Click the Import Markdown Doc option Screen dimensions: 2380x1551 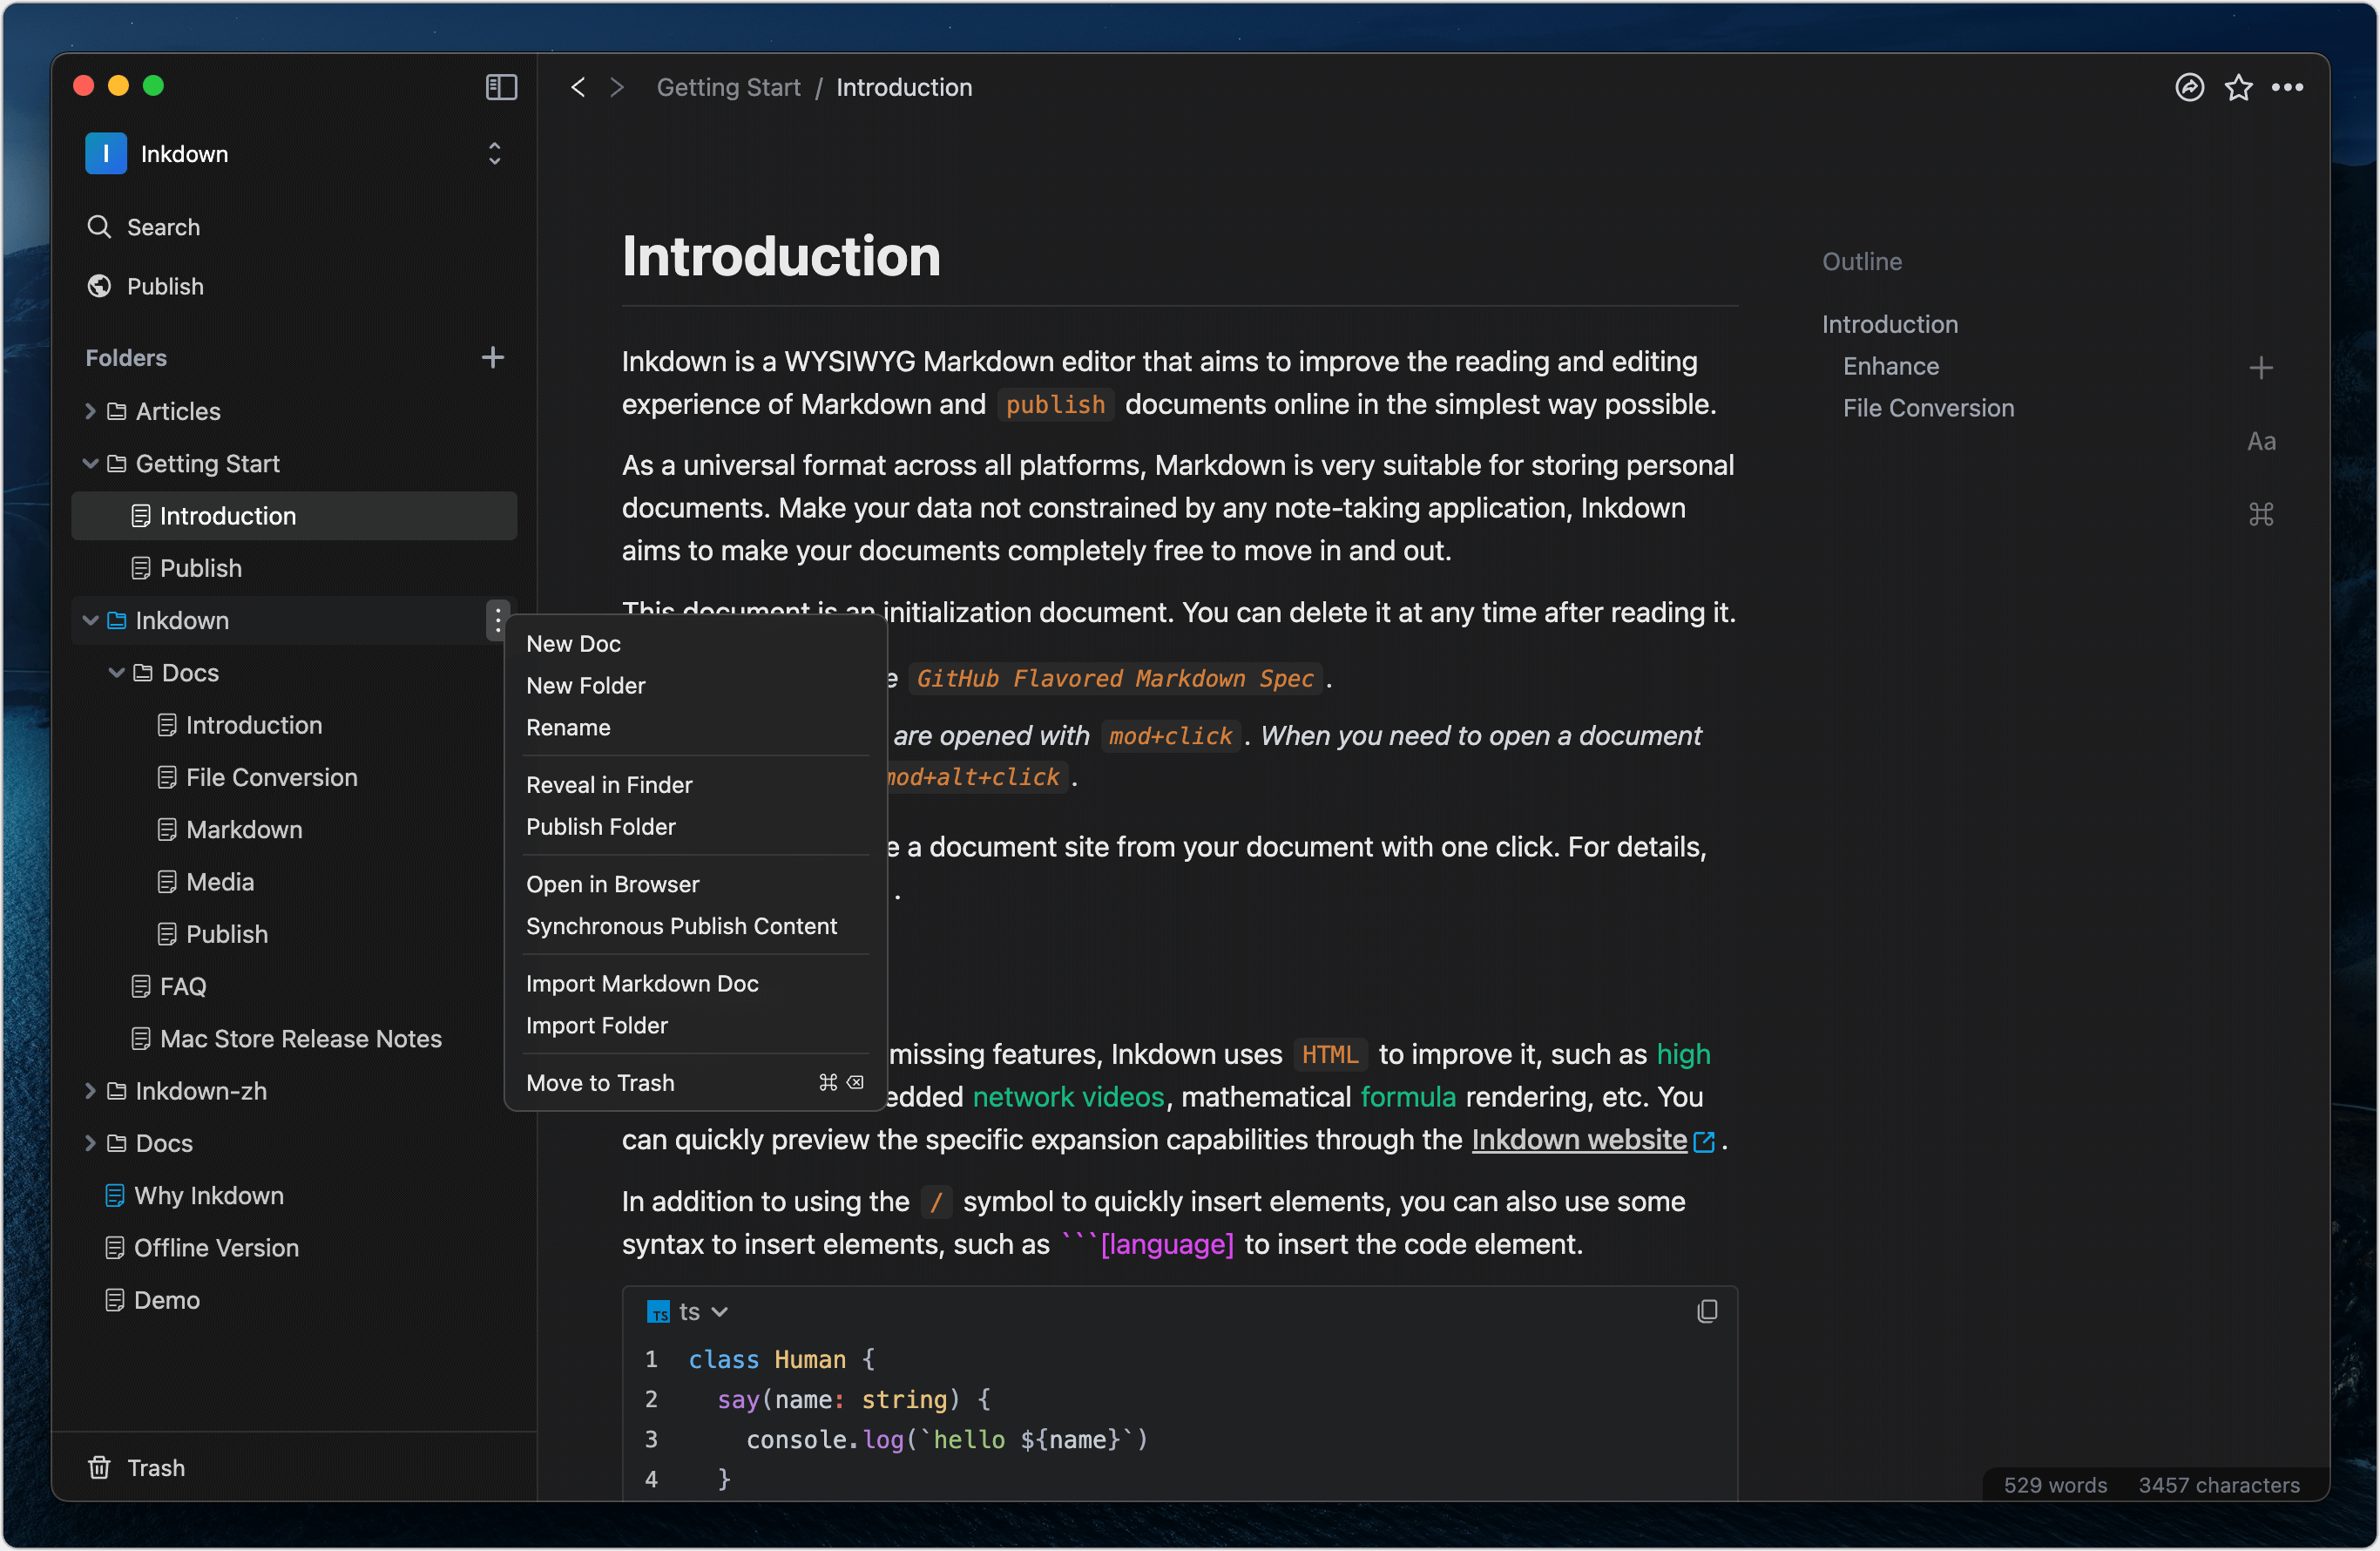pos(642,982)
